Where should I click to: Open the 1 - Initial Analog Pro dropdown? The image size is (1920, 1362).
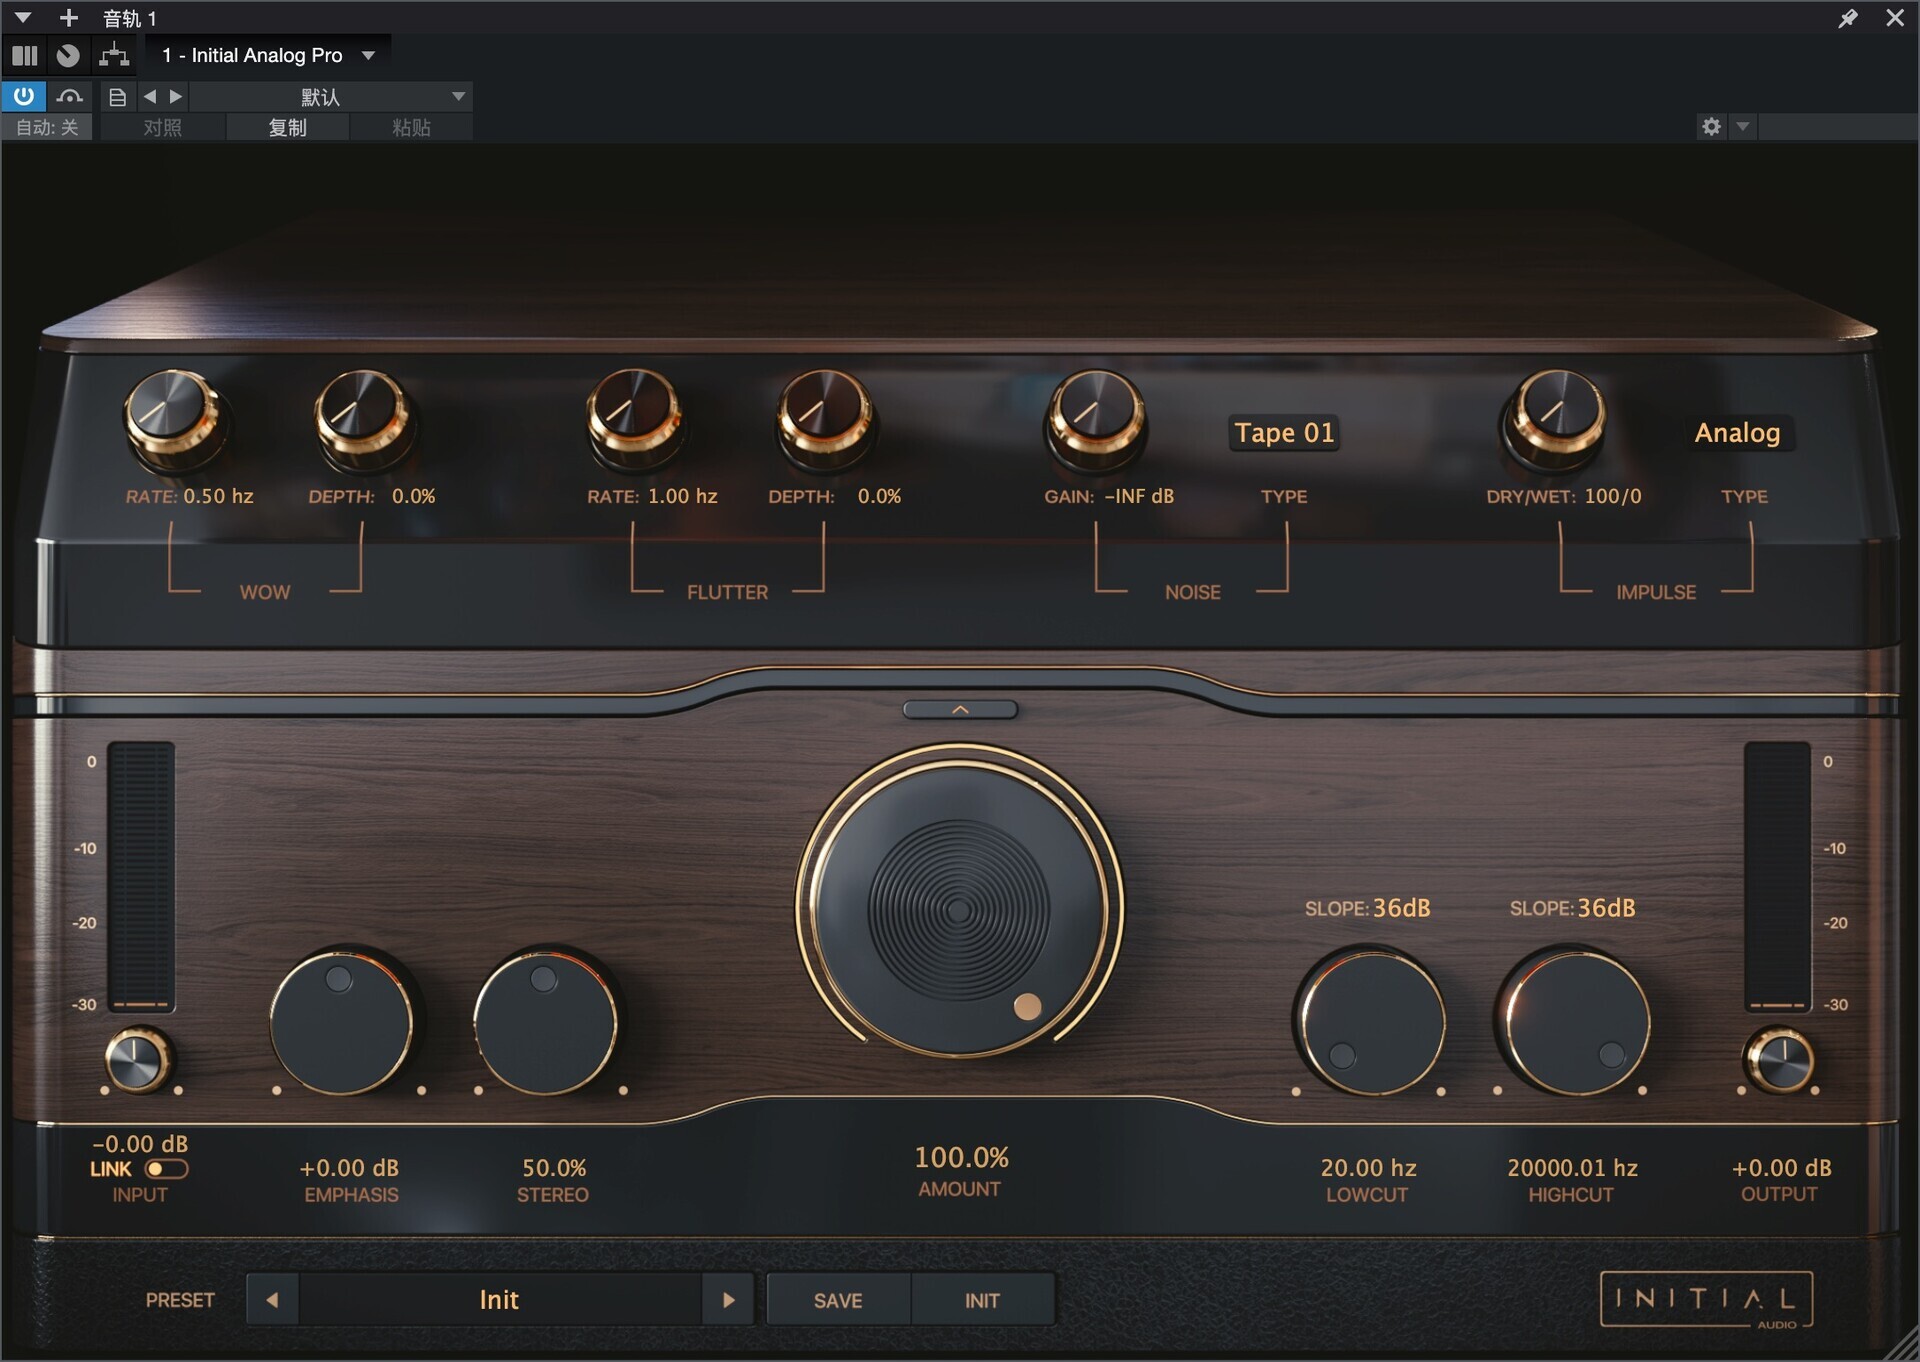click(x=269, y=55)
